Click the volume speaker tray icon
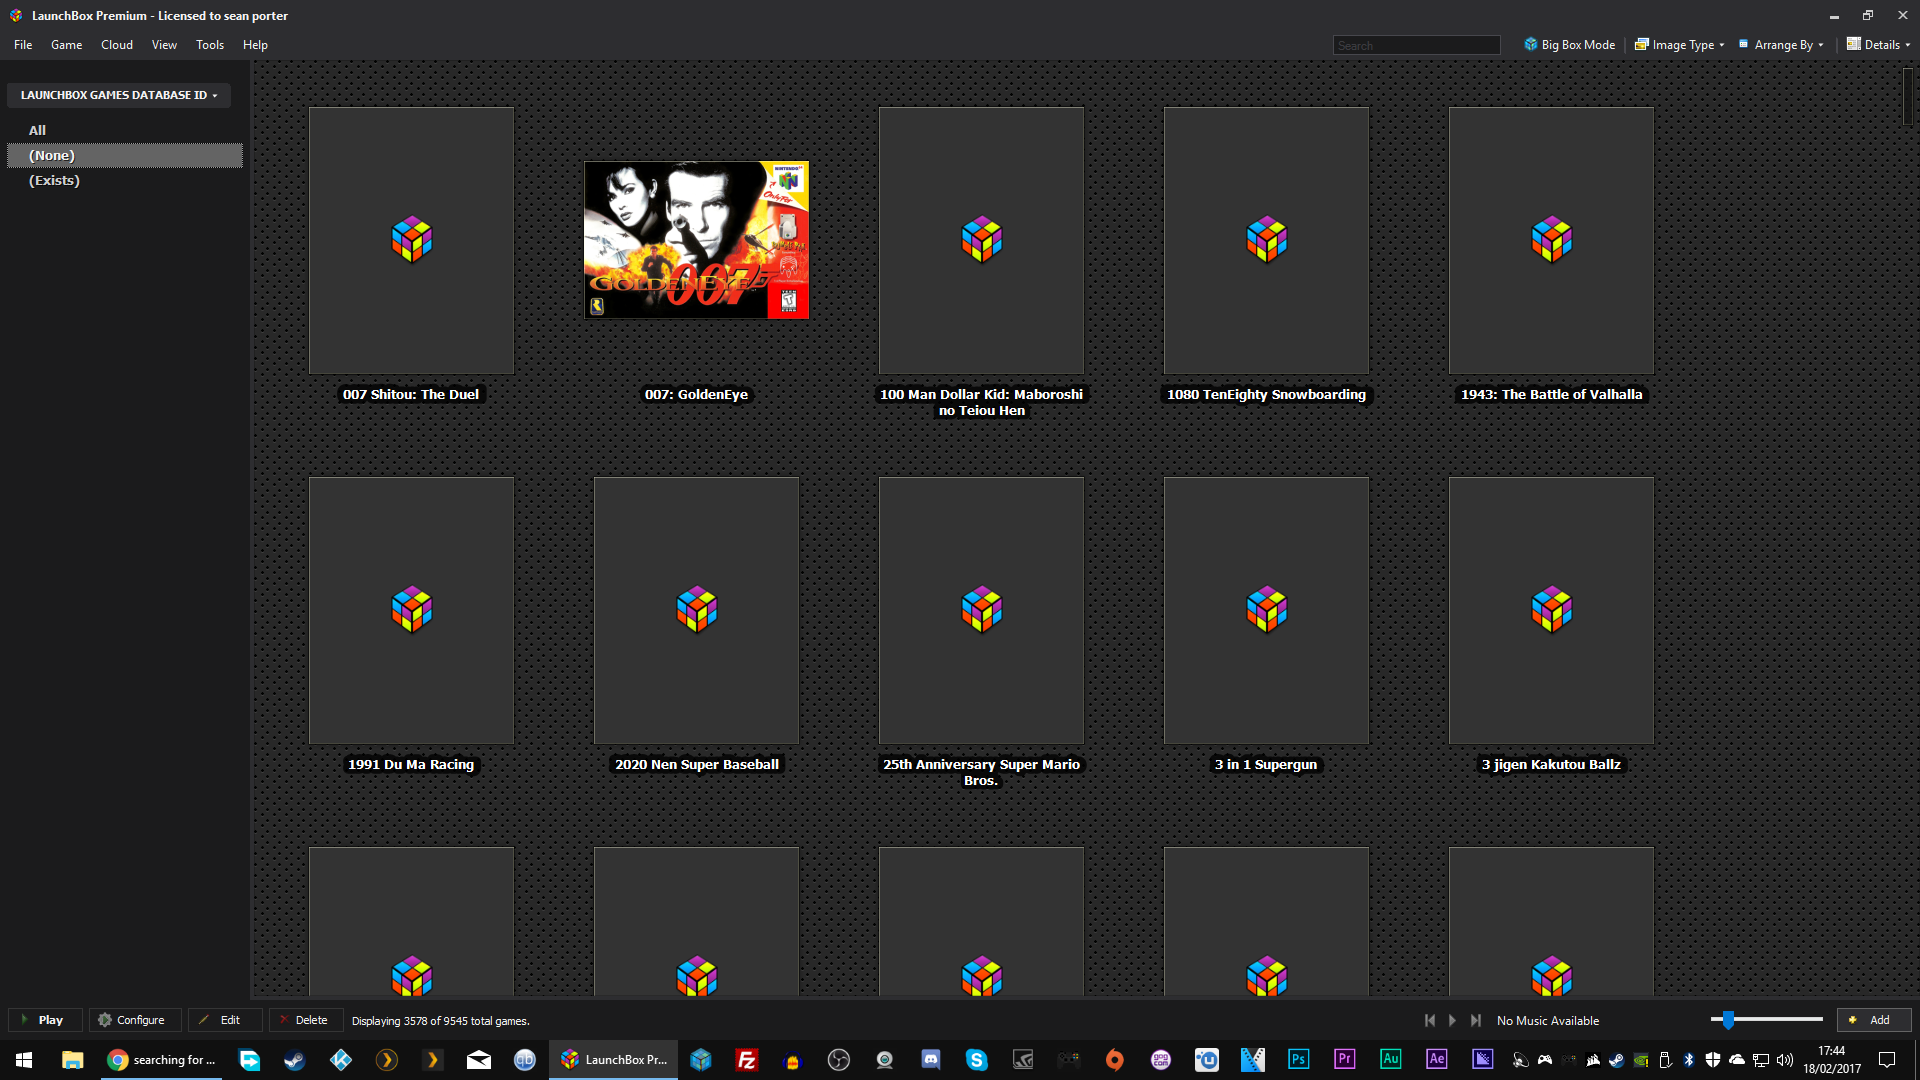 tap(1785, 1060)
